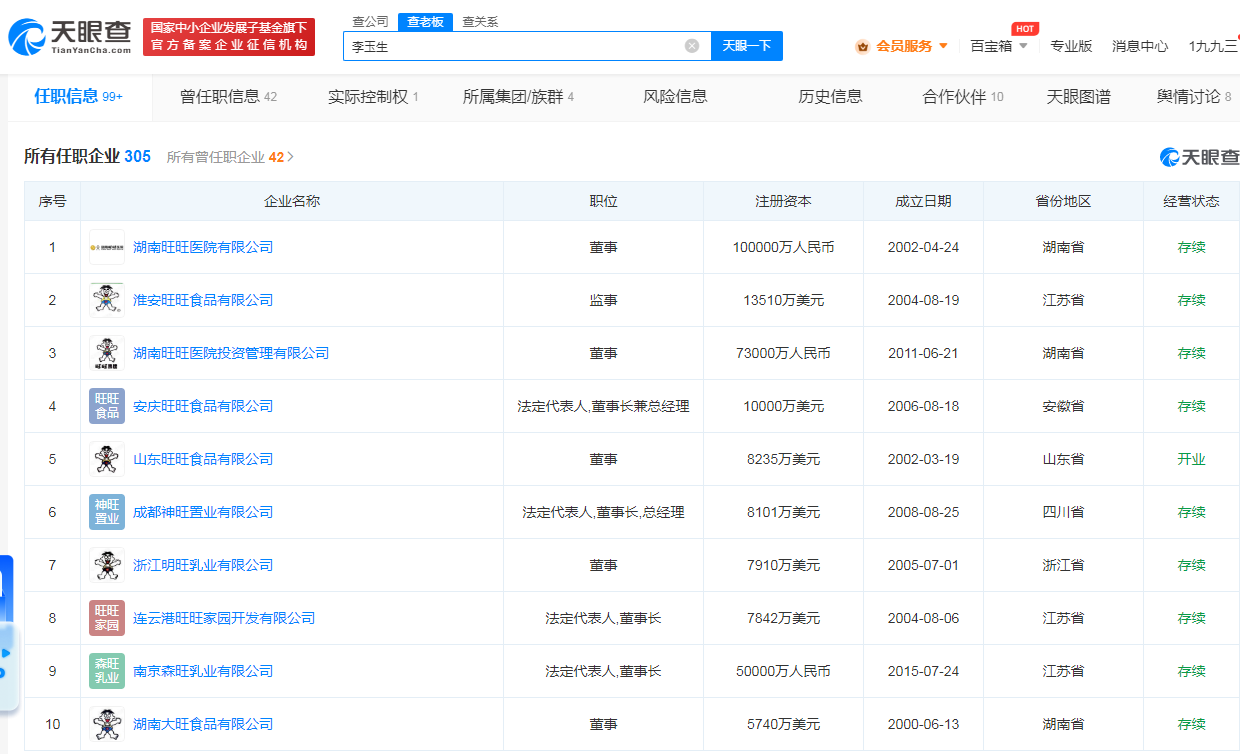Click the 神旺置业 logo tile

[107, 512]
